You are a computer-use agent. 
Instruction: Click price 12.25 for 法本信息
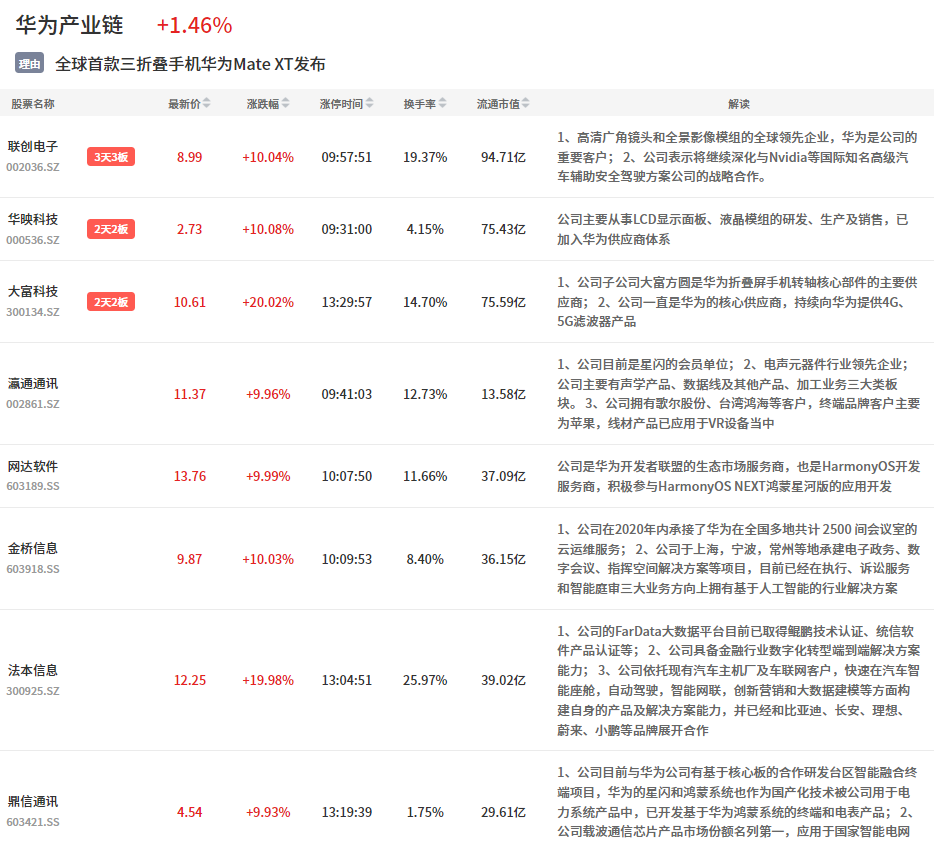pyautogui.click(x=189, y=680)
